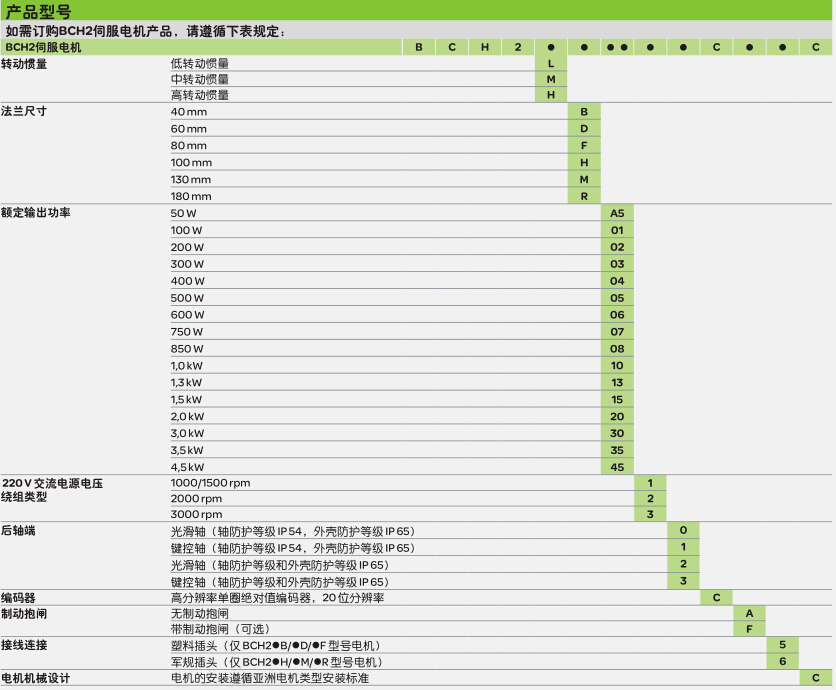The image size is (836, 690).
Task: Click code L for 低转动惯量
Action: [x=550, y=64]
